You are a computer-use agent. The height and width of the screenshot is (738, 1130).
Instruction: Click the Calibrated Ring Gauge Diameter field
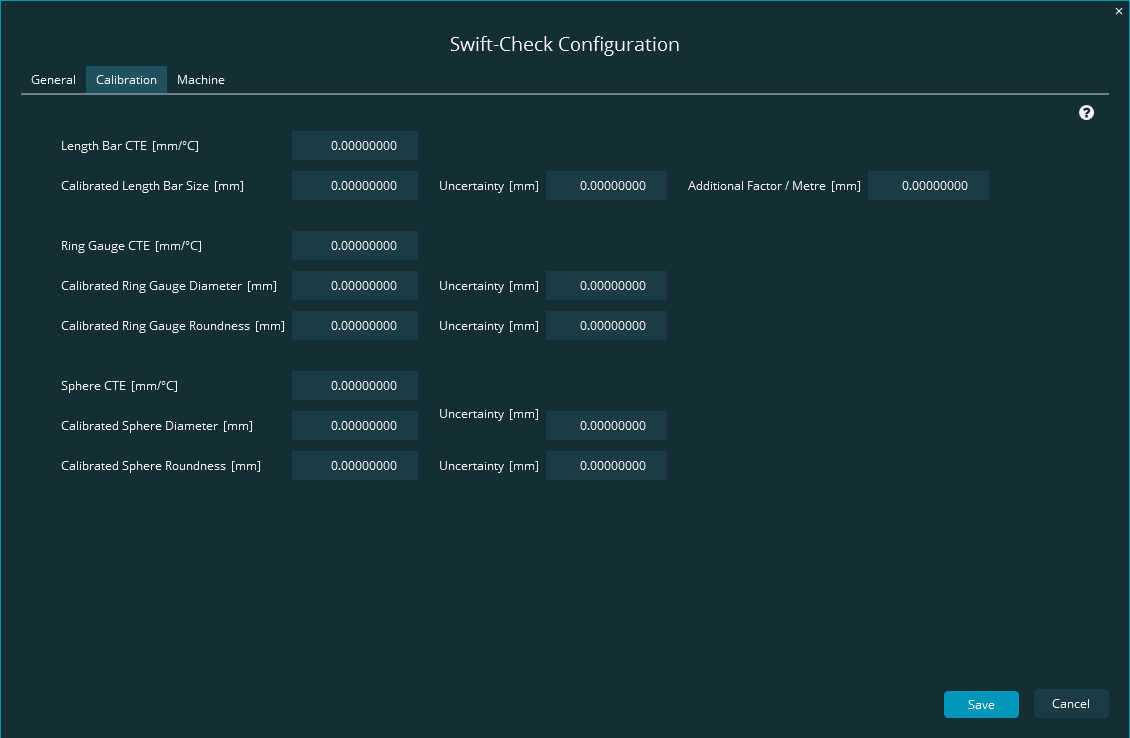354,285
